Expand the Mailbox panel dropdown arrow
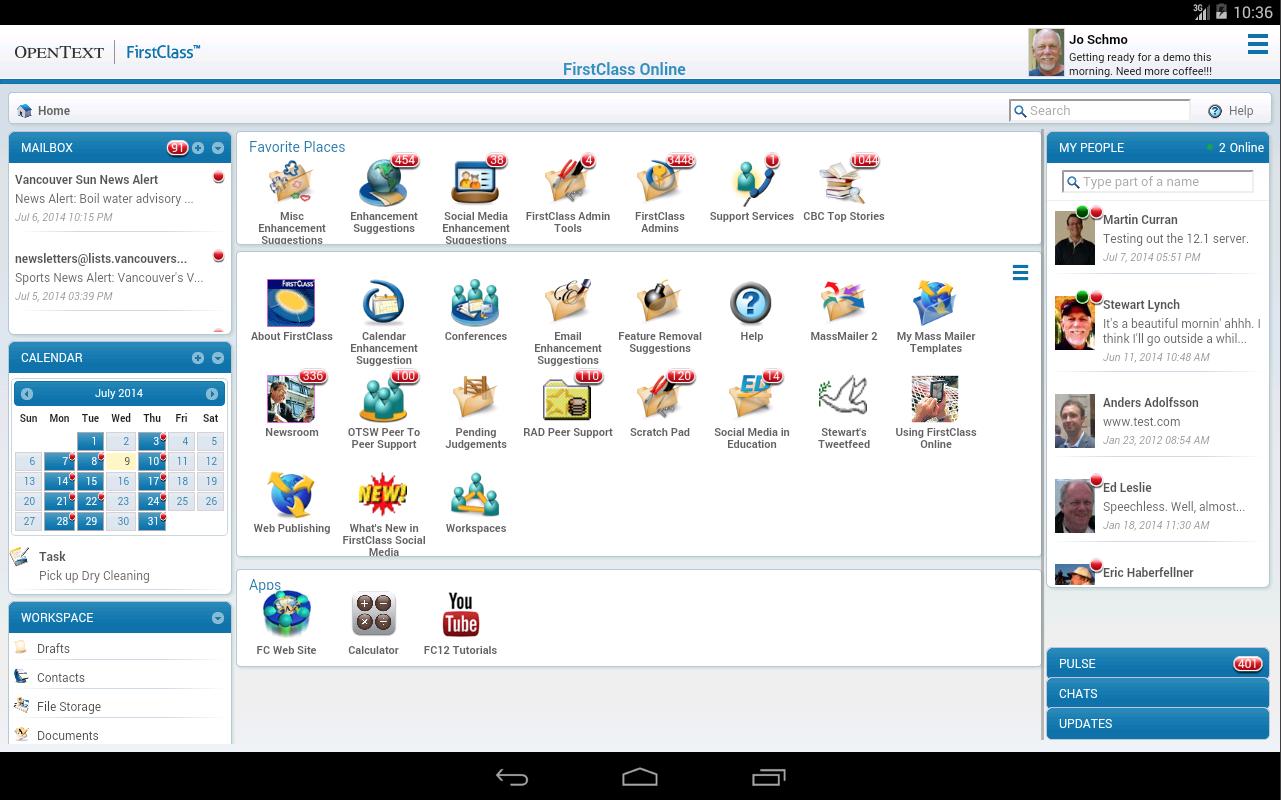The width and height of the screenshot is (1281, 800). pos(218,148)
